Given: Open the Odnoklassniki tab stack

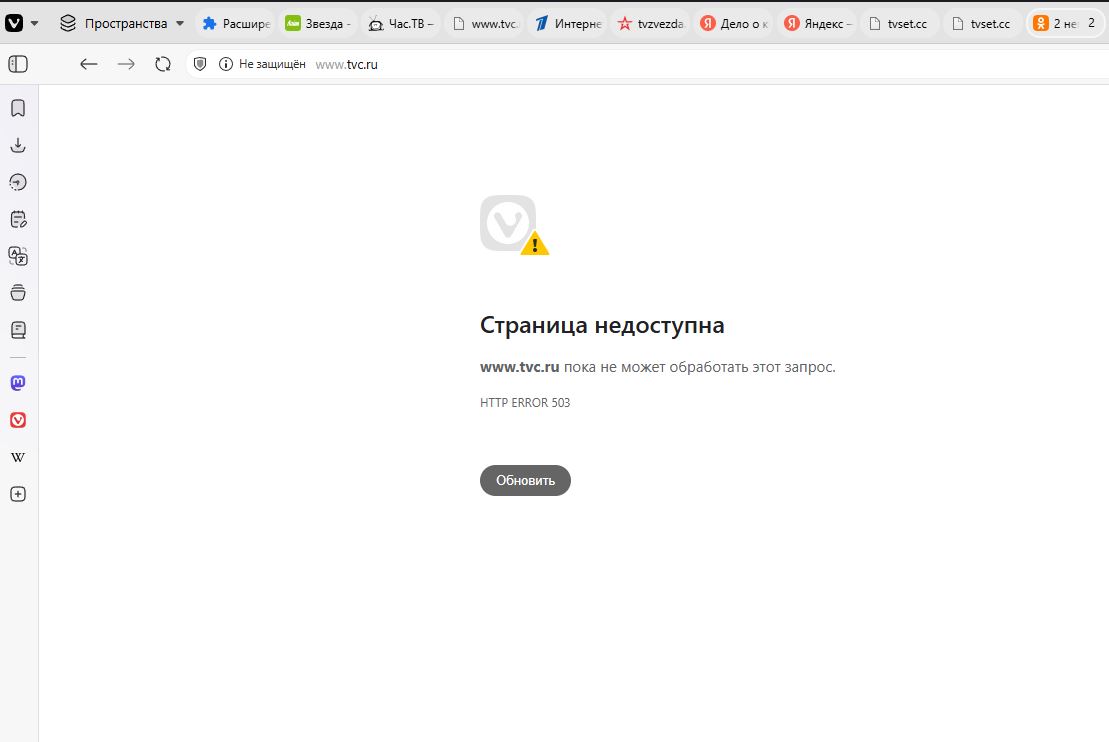Looking at the screenshot, I should 1064,23.
